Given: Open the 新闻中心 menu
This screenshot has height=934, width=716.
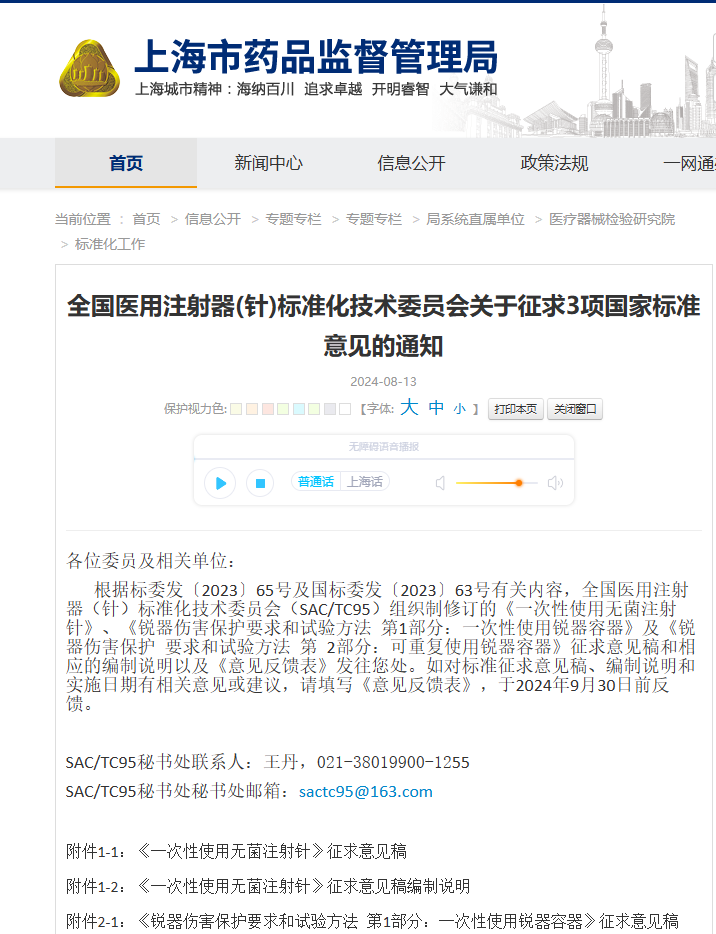Looking at the screenshot, I should tap(268, 163).
